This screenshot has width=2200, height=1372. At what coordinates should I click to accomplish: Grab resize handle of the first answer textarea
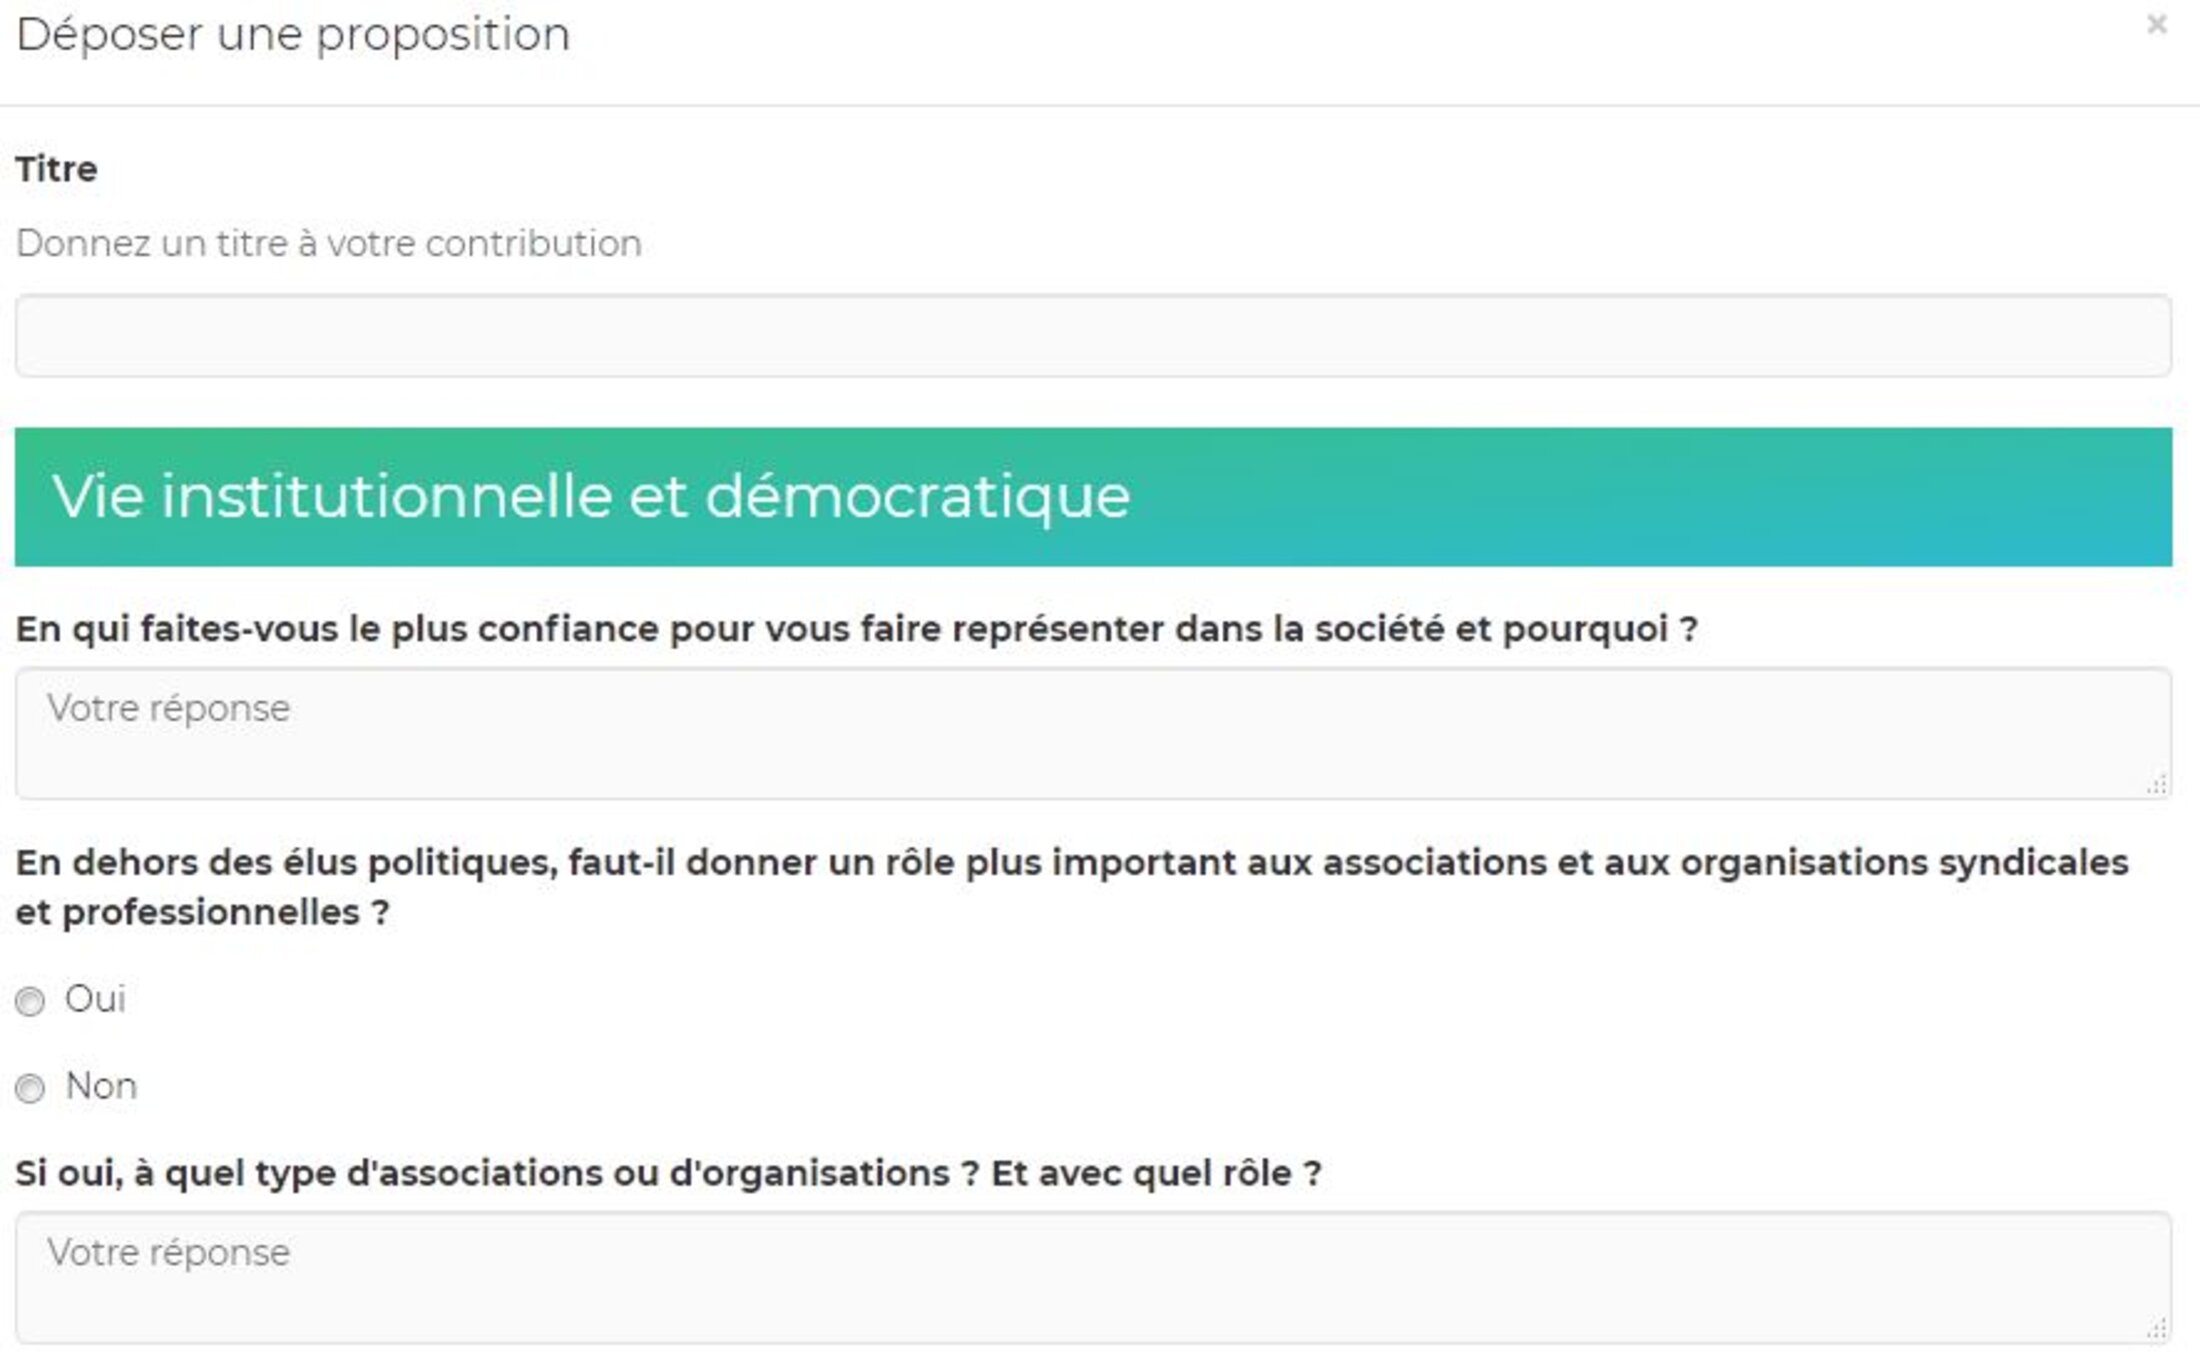(2156, 785)
